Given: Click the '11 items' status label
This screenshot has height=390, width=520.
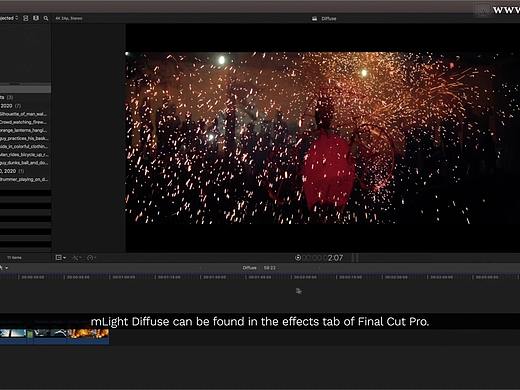Looking at the screenshot, I should [14, 258].
